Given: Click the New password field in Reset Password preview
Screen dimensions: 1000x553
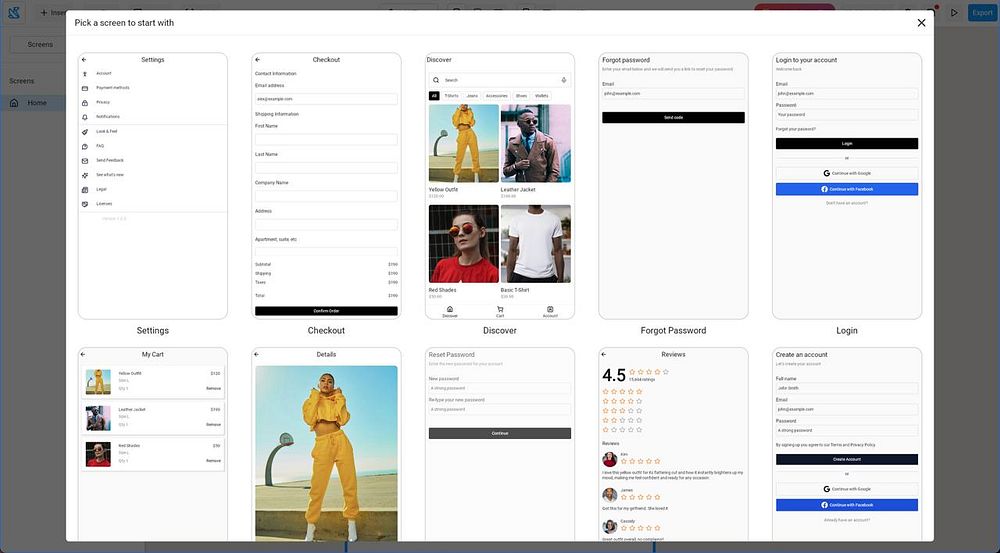Looking at the screenshot, I should tap(499, 388).
